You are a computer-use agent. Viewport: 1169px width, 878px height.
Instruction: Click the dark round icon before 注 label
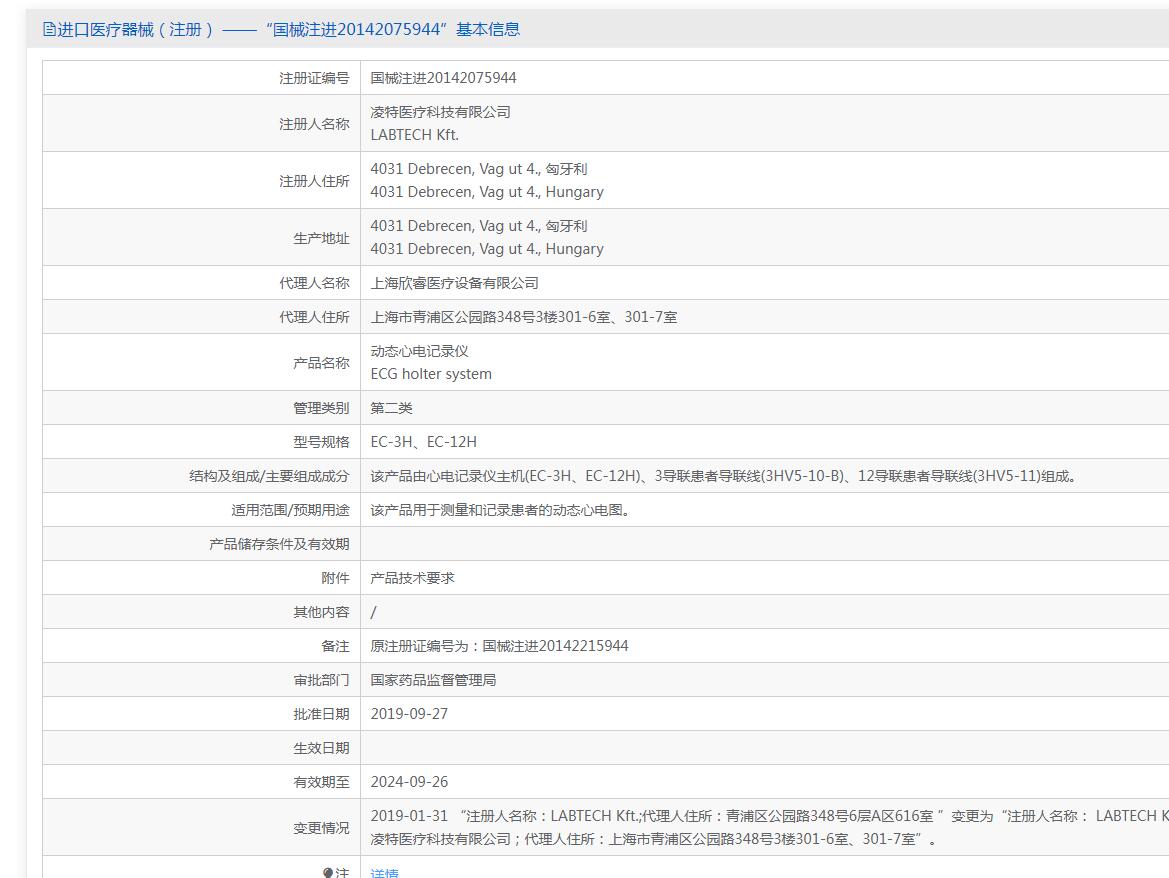click(x=327, y=872)
